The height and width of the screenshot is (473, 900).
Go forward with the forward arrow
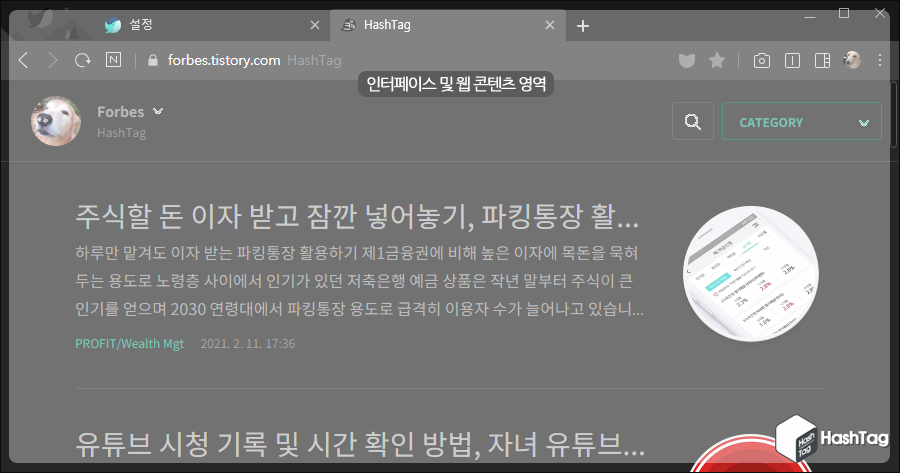[x=53, y=60]
